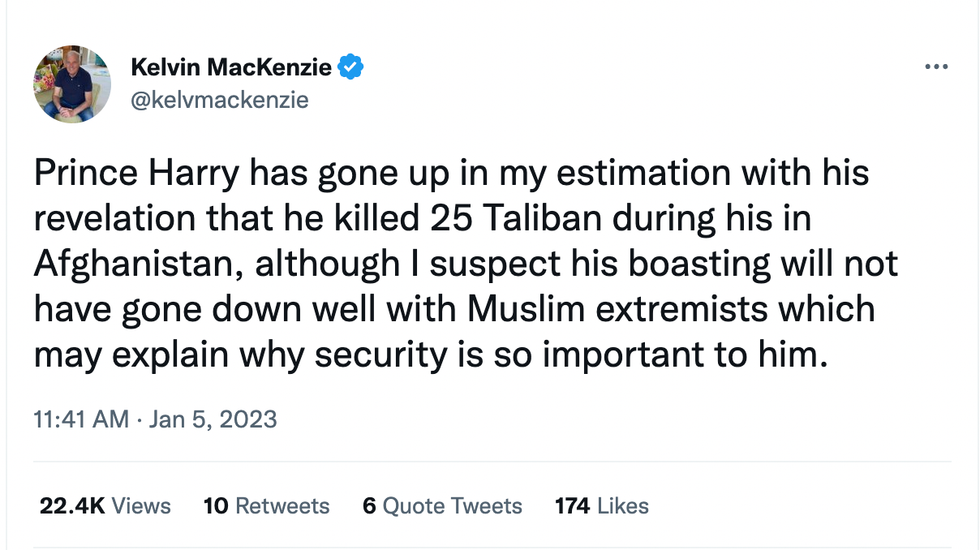
Task: View the 22.4K Views count
Action: [x=105, y=506]
